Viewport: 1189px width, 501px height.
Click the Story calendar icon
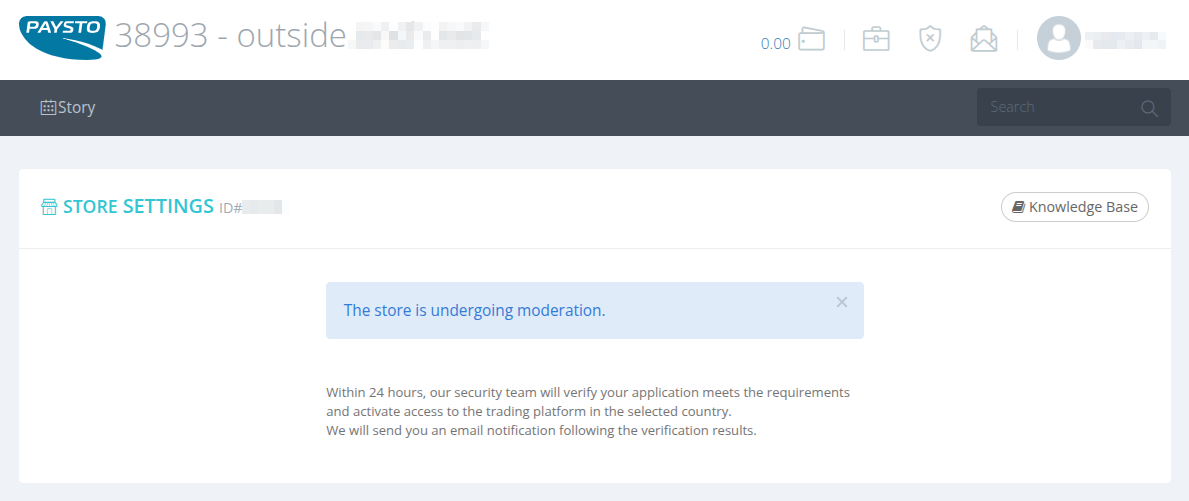coord(48,108)
